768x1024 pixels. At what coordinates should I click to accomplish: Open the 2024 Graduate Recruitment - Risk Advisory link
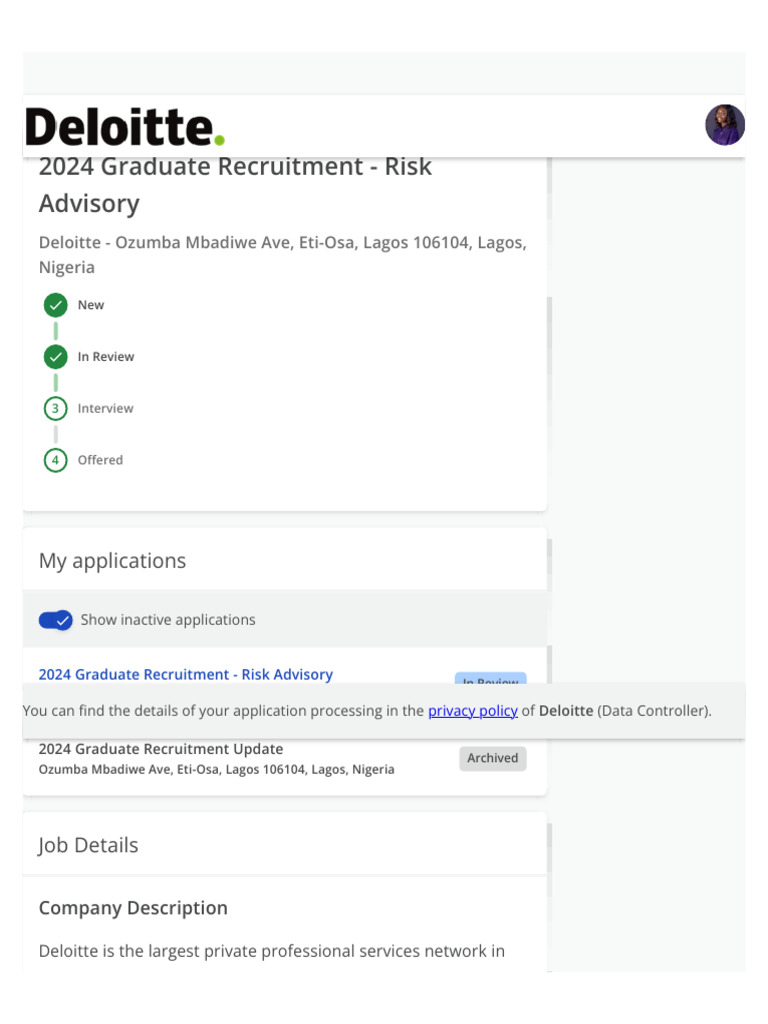186,674
